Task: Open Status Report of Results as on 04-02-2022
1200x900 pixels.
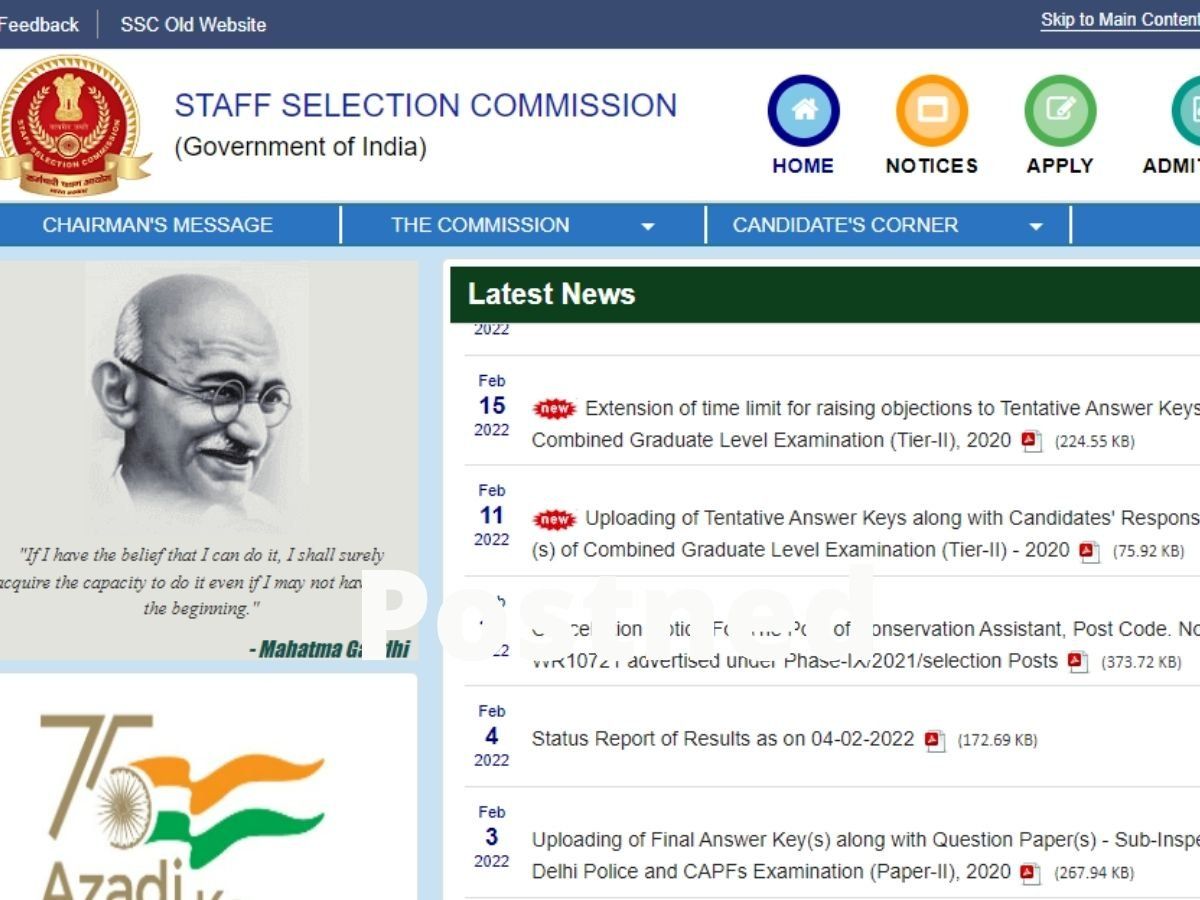Action: (723, 739)
